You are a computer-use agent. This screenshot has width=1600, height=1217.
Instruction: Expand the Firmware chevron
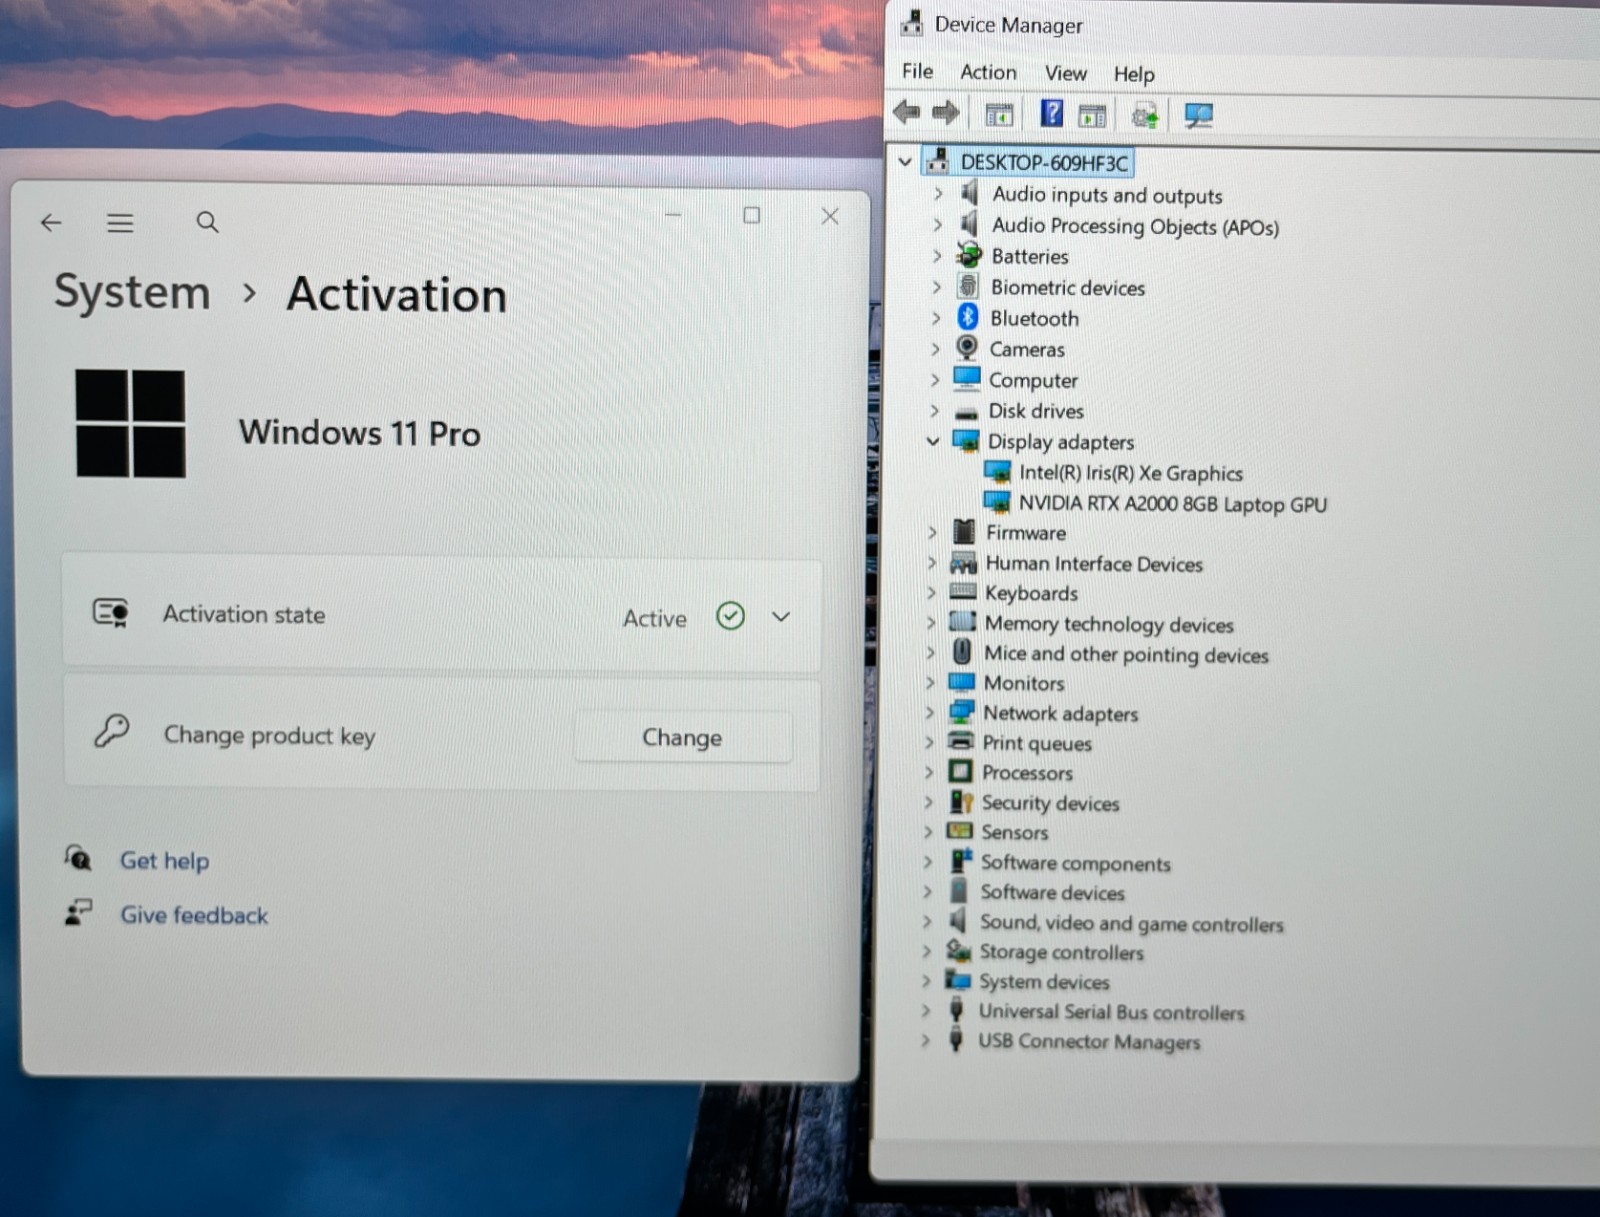tap(932, 532)
